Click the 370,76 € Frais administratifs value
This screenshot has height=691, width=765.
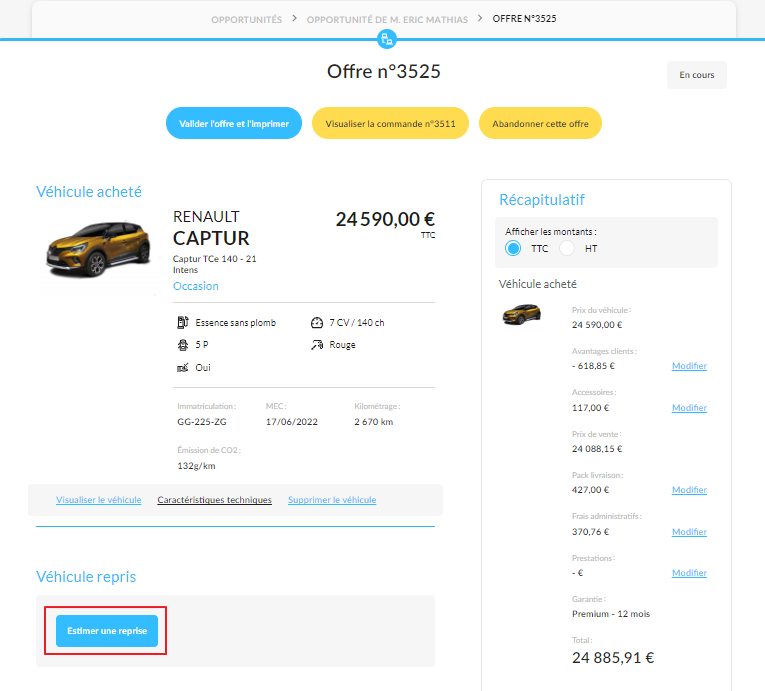coord(590,532)
